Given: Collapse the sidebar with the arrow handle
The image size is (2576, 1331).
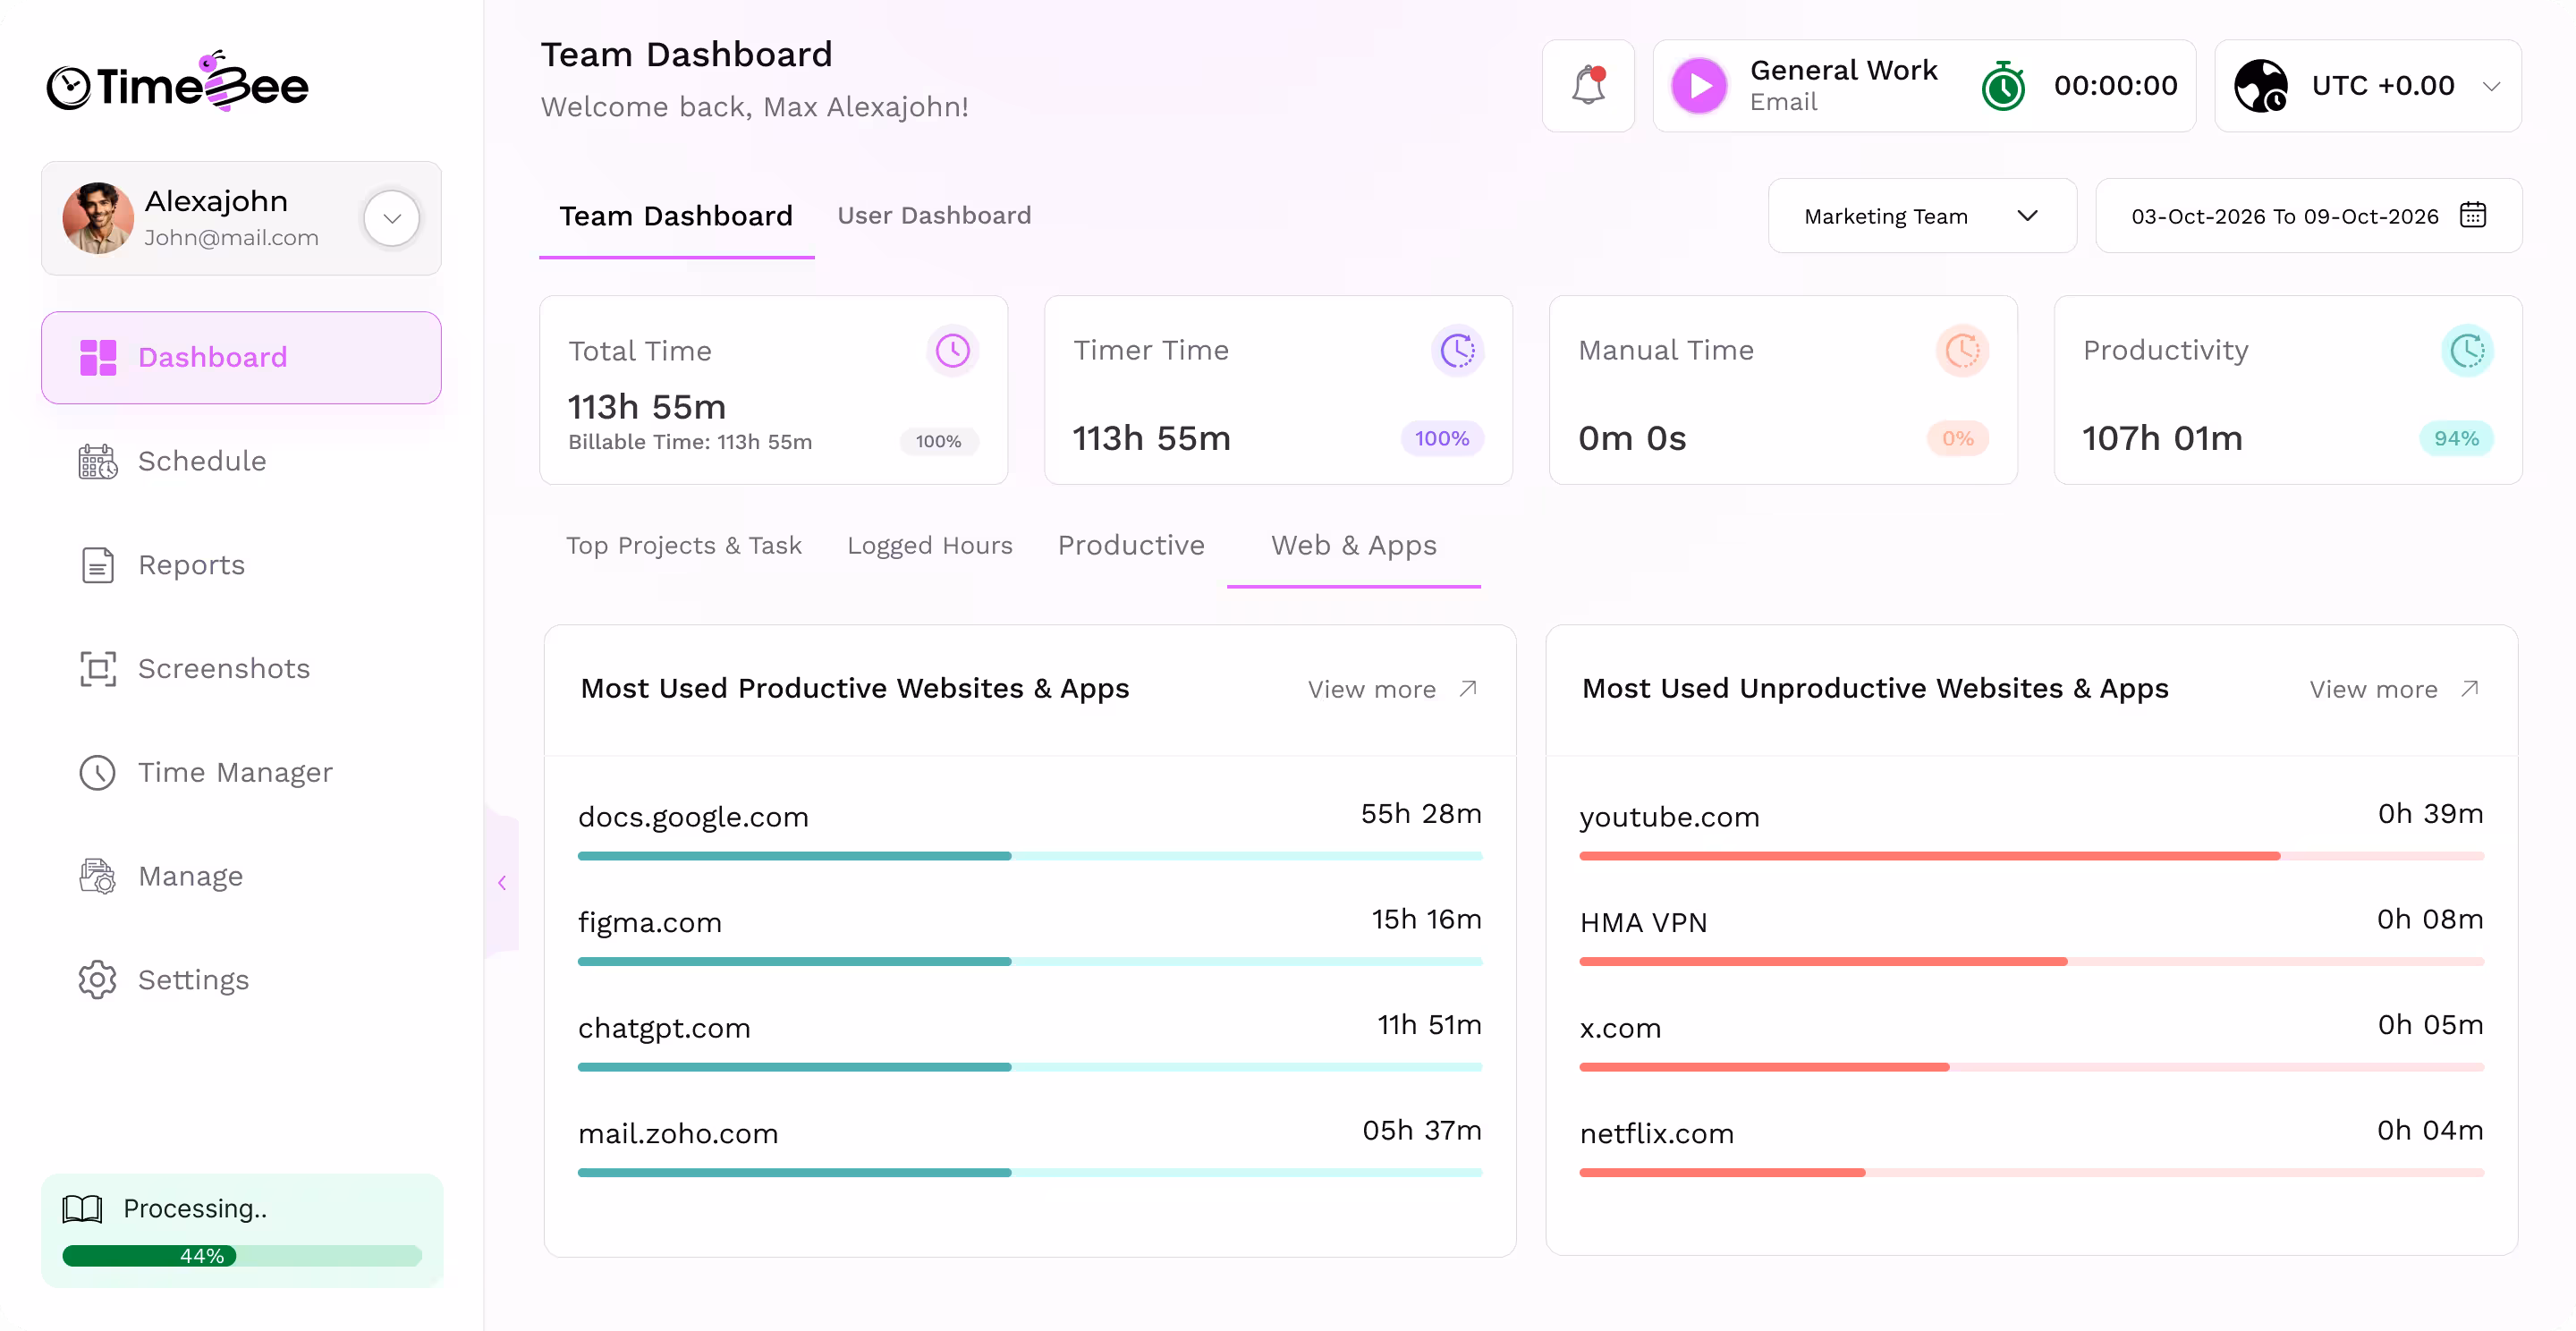Looking at the screenshot, I should coord(502,882).
